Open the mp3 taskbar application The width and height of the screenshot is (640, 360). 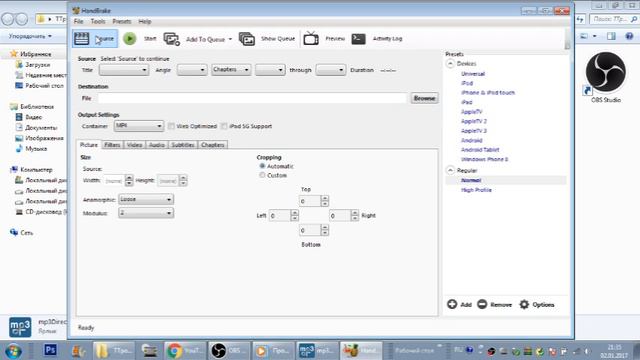tap(316, 351)
